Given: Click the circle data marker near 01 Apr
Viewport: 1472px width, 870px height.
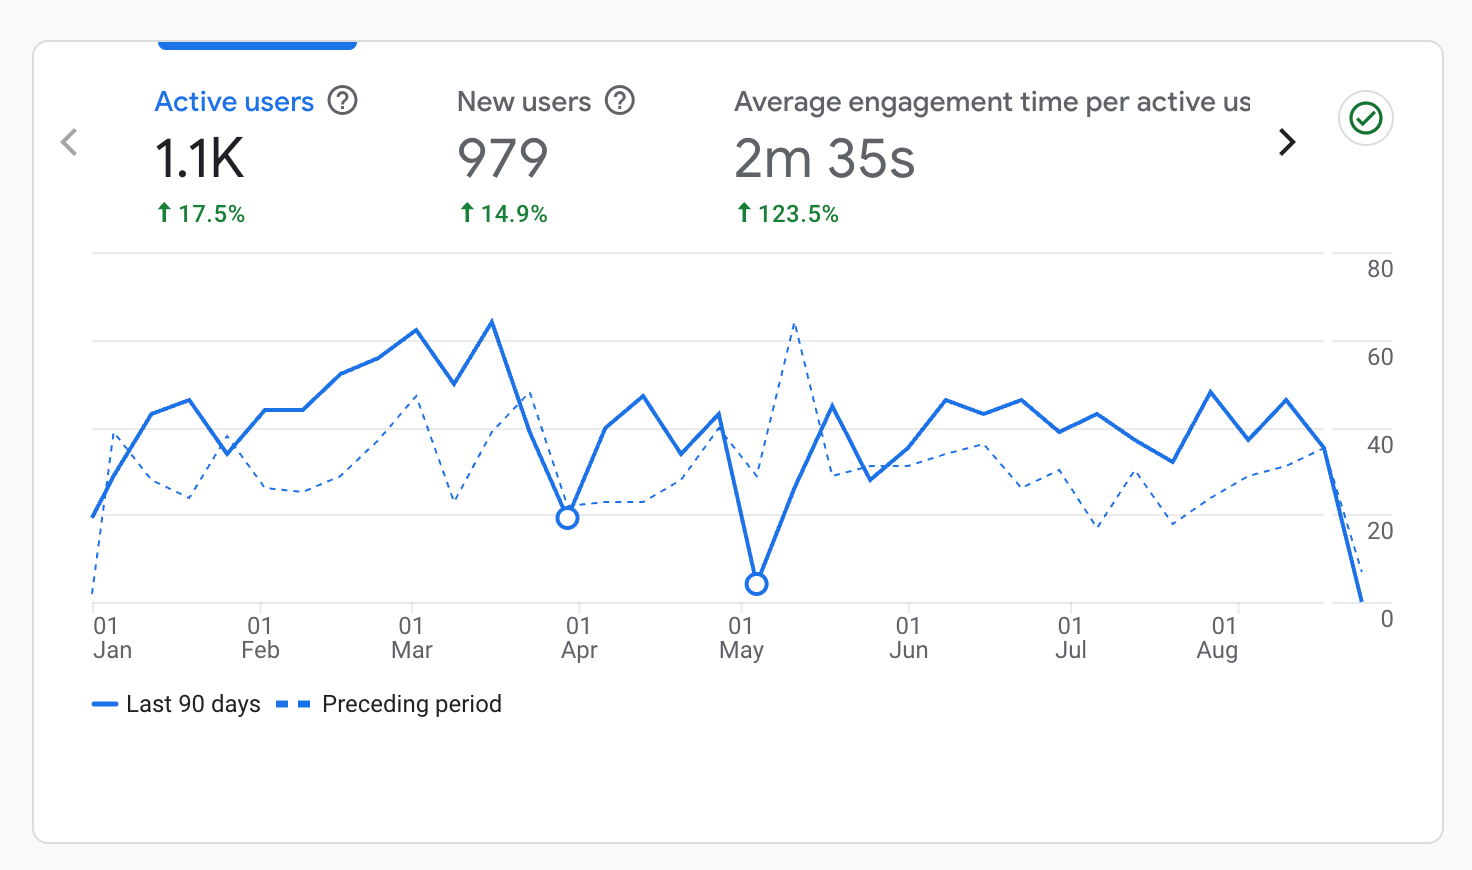Looking at the screenshot, I should click(x=567, y=518).
